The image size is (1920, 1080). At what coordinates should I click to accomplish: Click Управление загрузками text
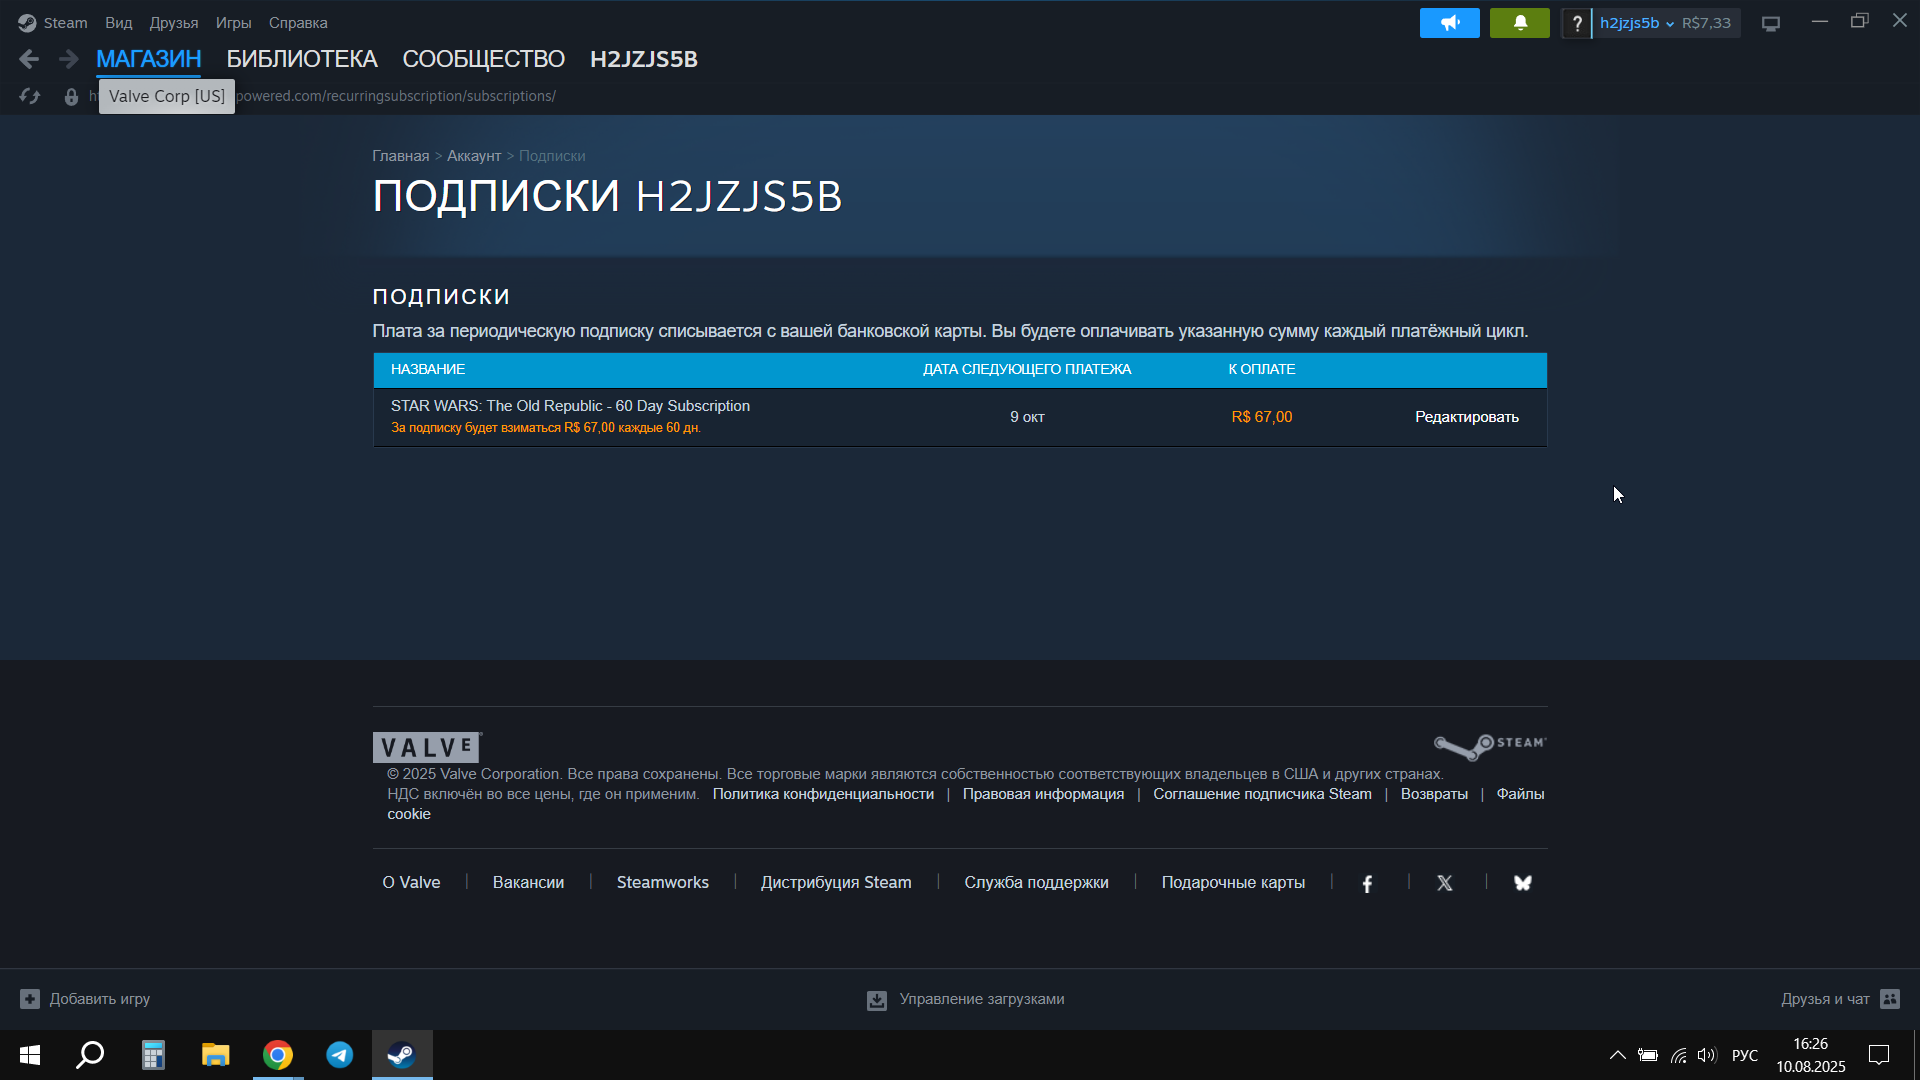coord(981,999)
